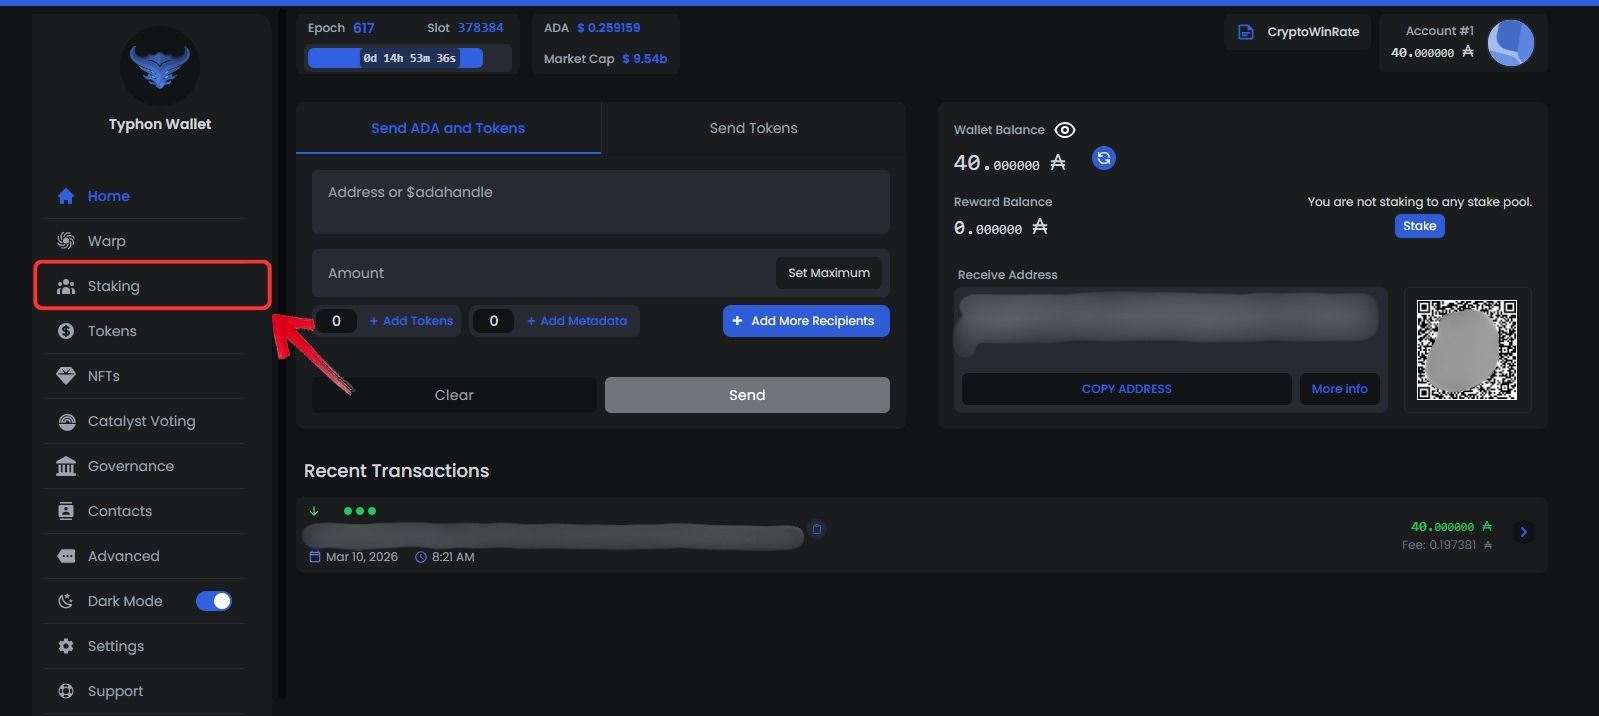Click the Warp swirl icon

(x=66, y=241)
